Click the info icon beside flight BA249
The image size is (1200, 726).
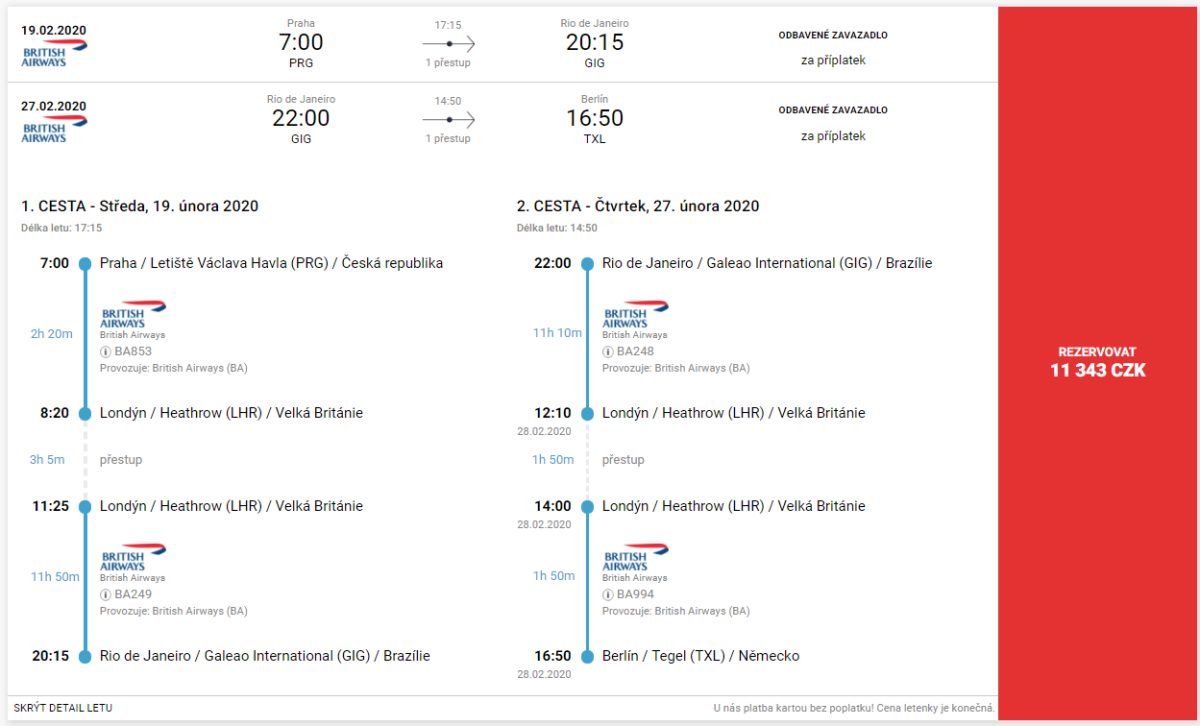pos(105,594)
